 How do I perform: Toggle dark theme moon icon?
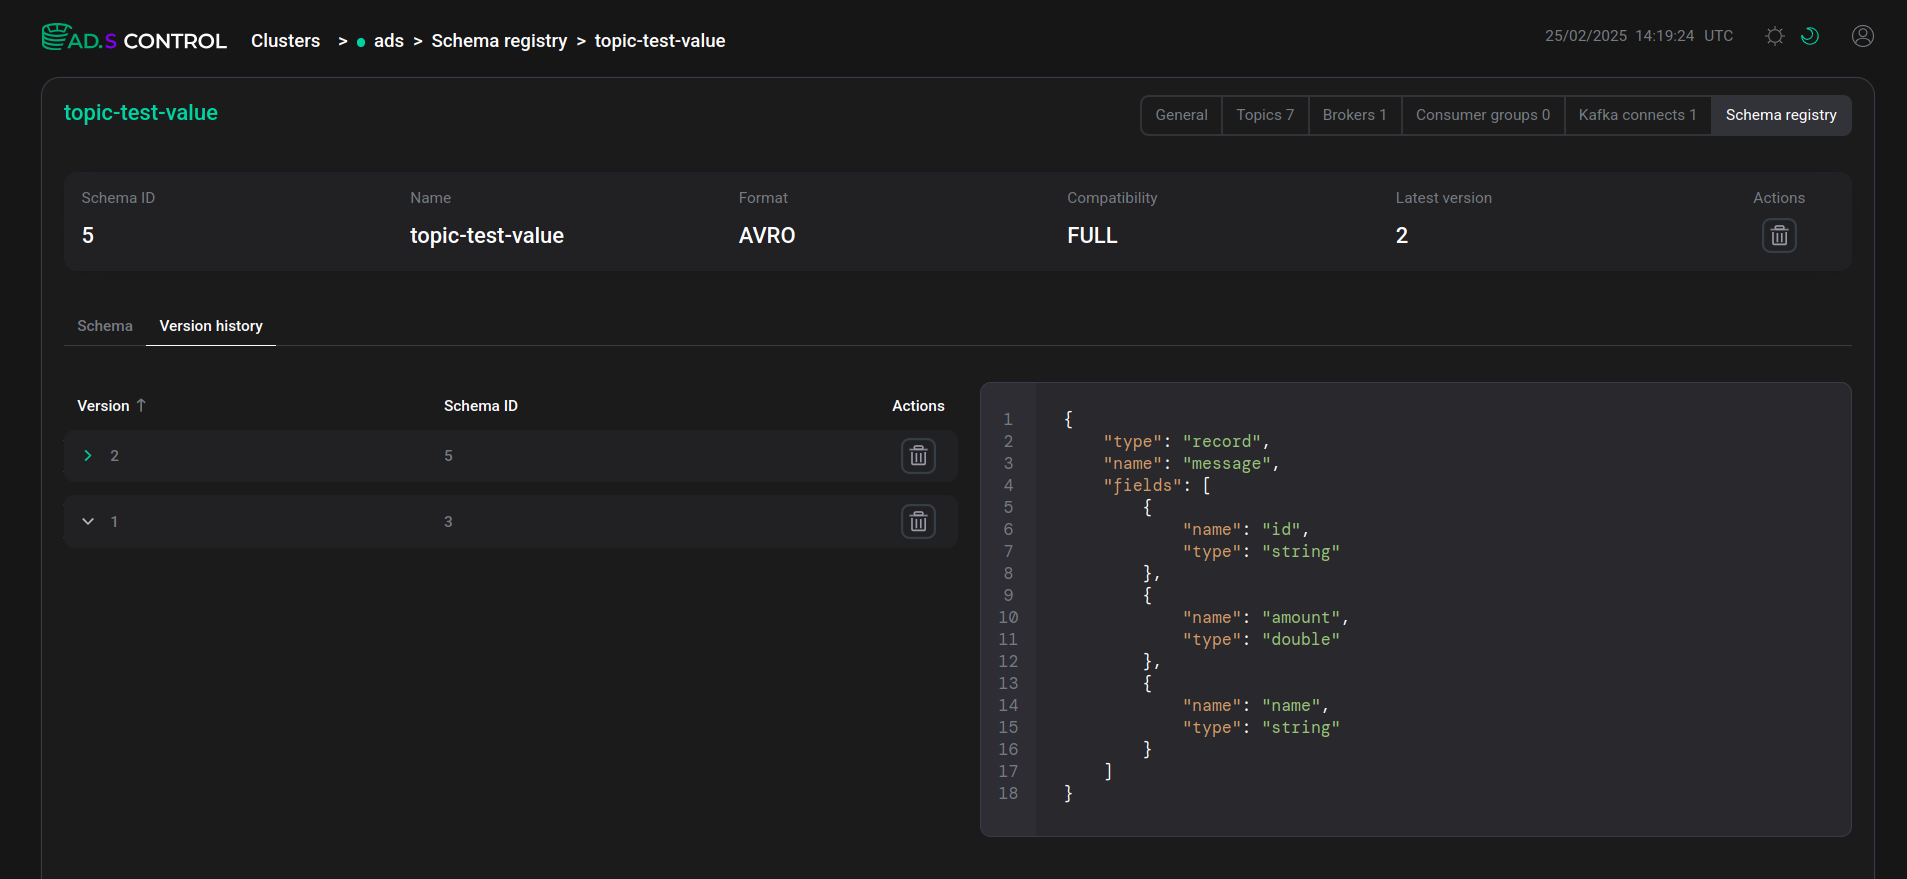pos(1809,36)
